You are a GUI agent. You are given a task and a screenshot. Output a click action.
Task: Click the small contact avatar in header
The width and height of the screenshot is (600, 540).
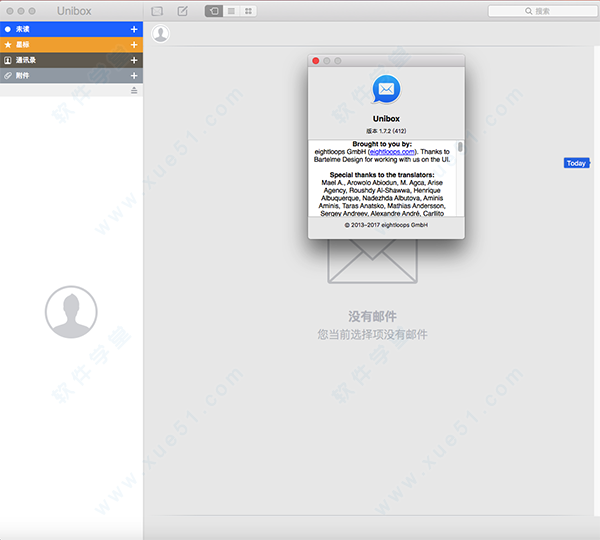click(160, 34)
